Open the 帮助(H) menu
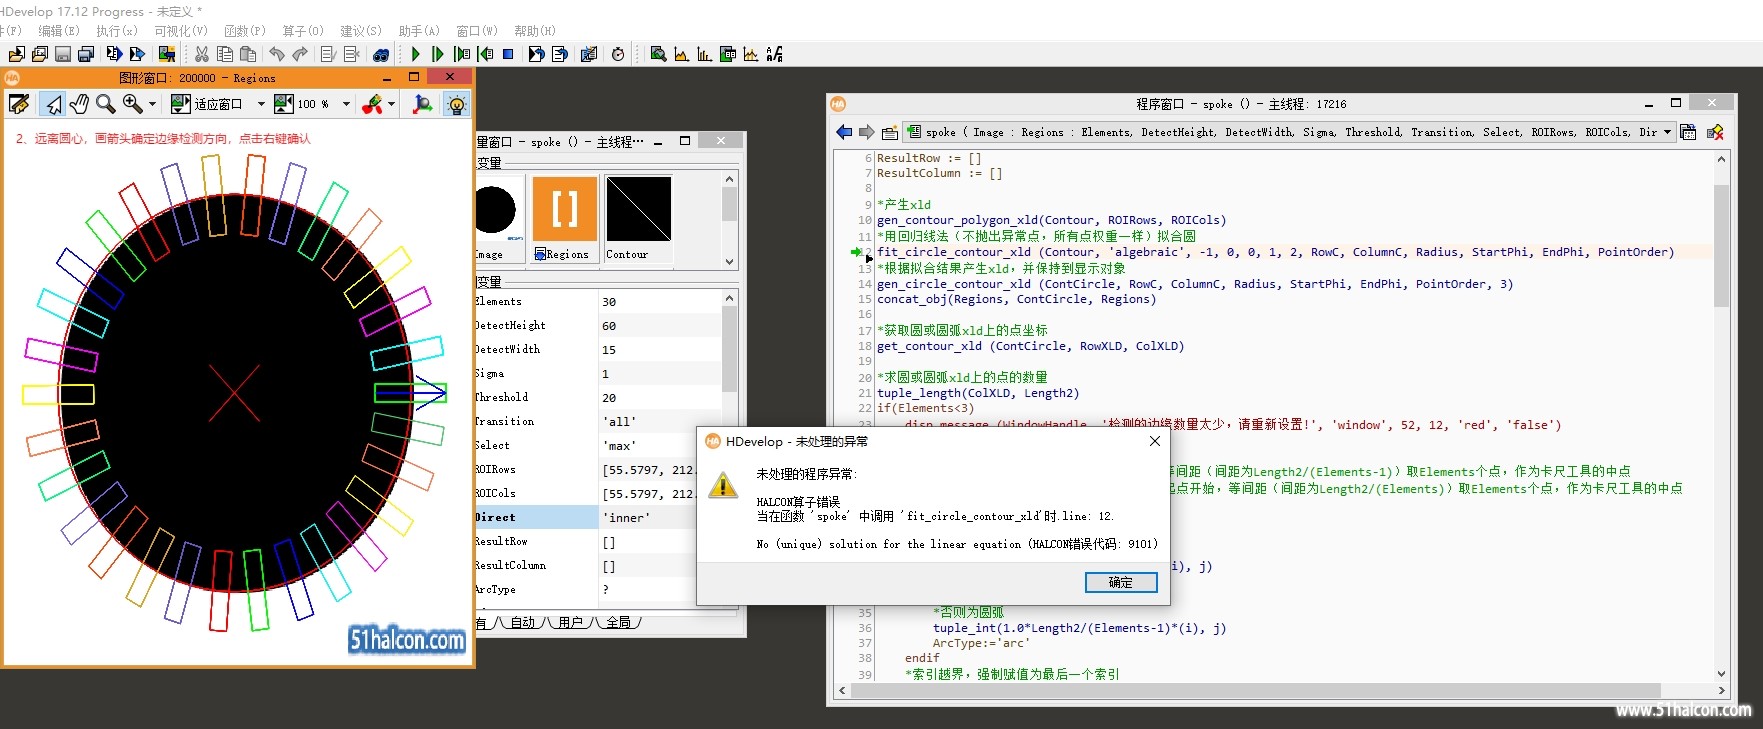Viewport: 1763px width, 729px height. tap(534, 31)
